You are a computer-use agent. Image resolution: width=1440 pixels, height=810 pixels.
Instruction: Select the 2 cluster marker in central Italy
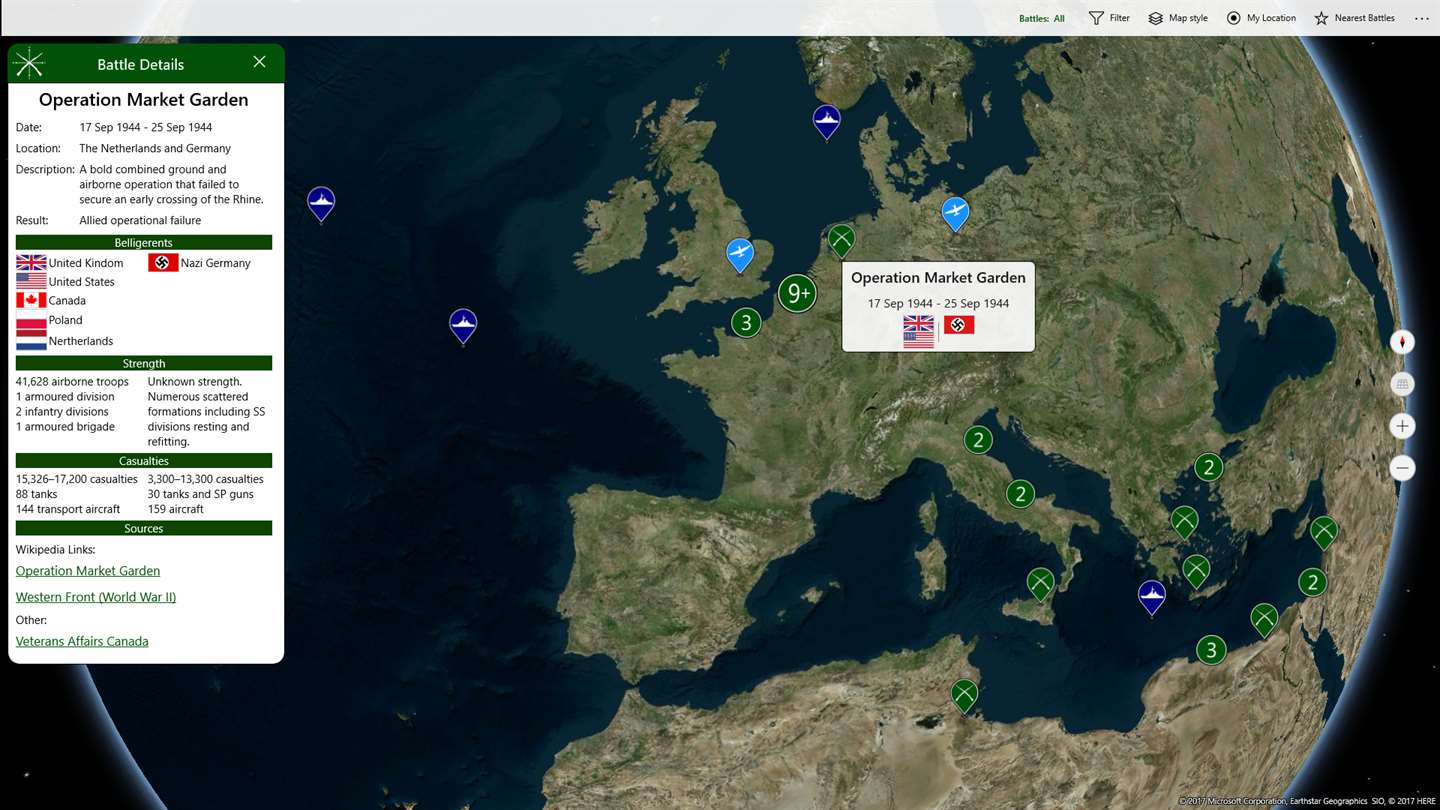[x=1020, y=493]
